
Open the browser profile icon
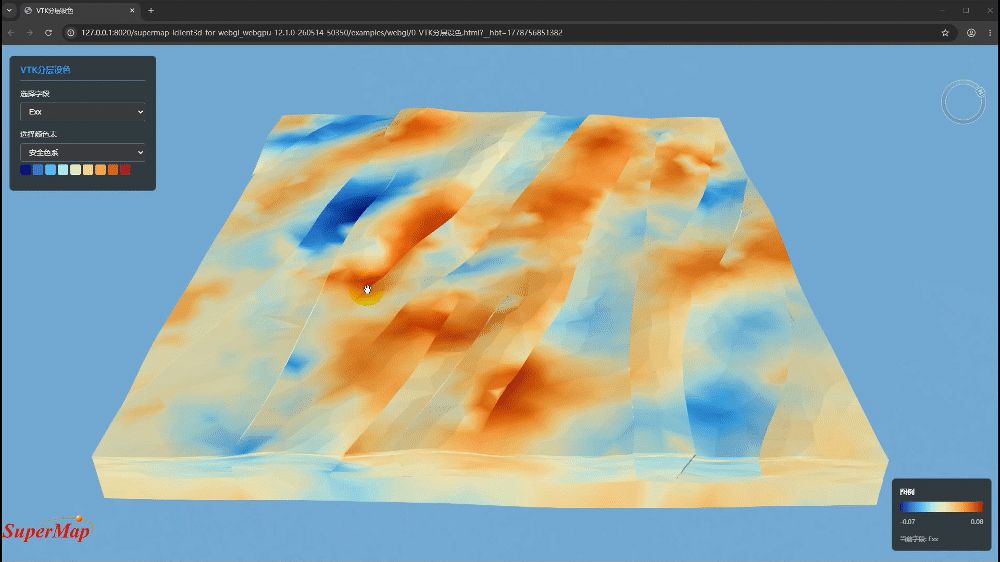tap(971, 33)
